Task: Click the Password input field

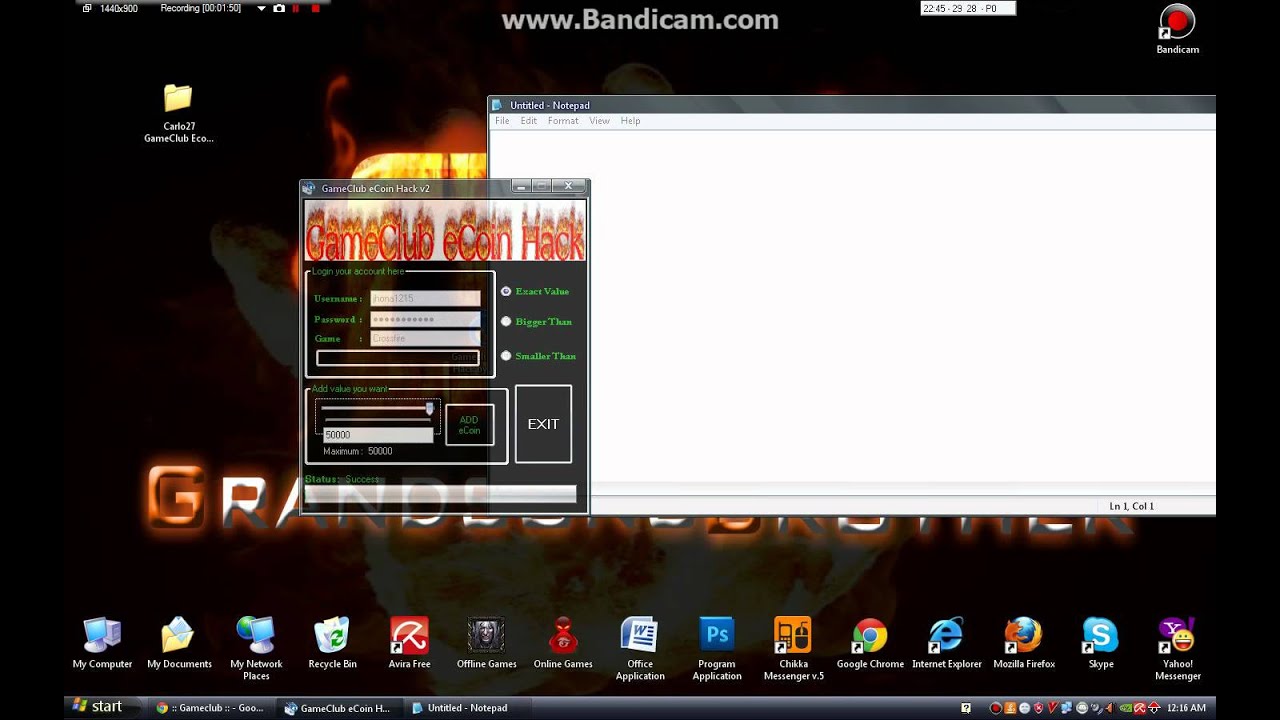Action: 425,319
